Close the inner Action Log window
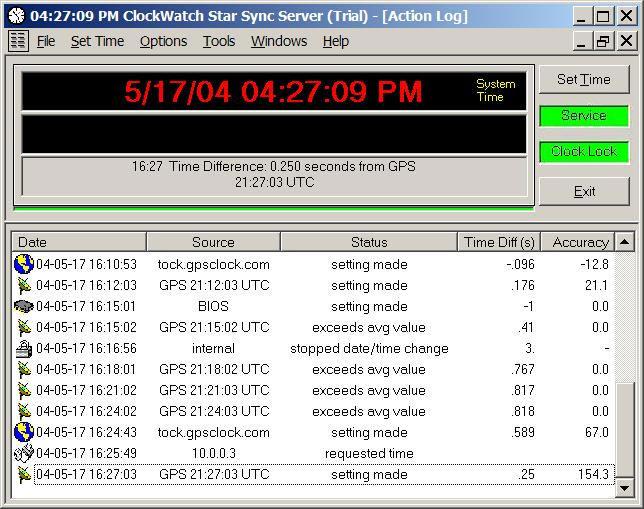644x509 pixels. pyautogui.click(x=627, y=41)
